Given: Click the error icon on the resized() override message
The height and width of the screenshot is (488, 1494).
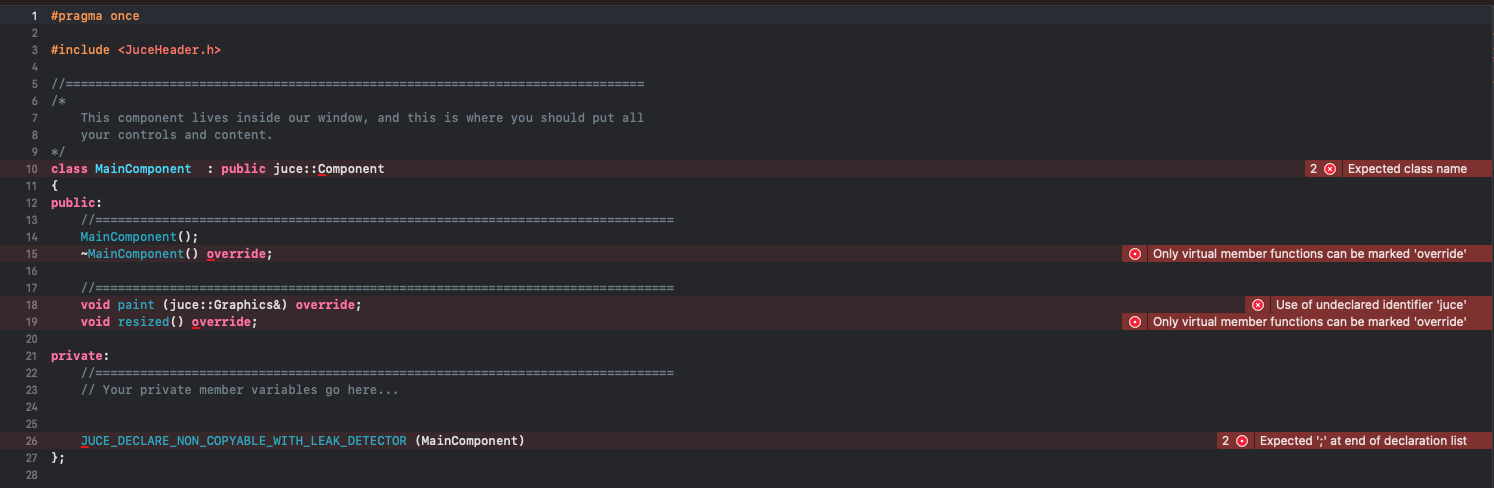Looking at the screenshot, I should pyautogui.click(x=1135, y=322).
